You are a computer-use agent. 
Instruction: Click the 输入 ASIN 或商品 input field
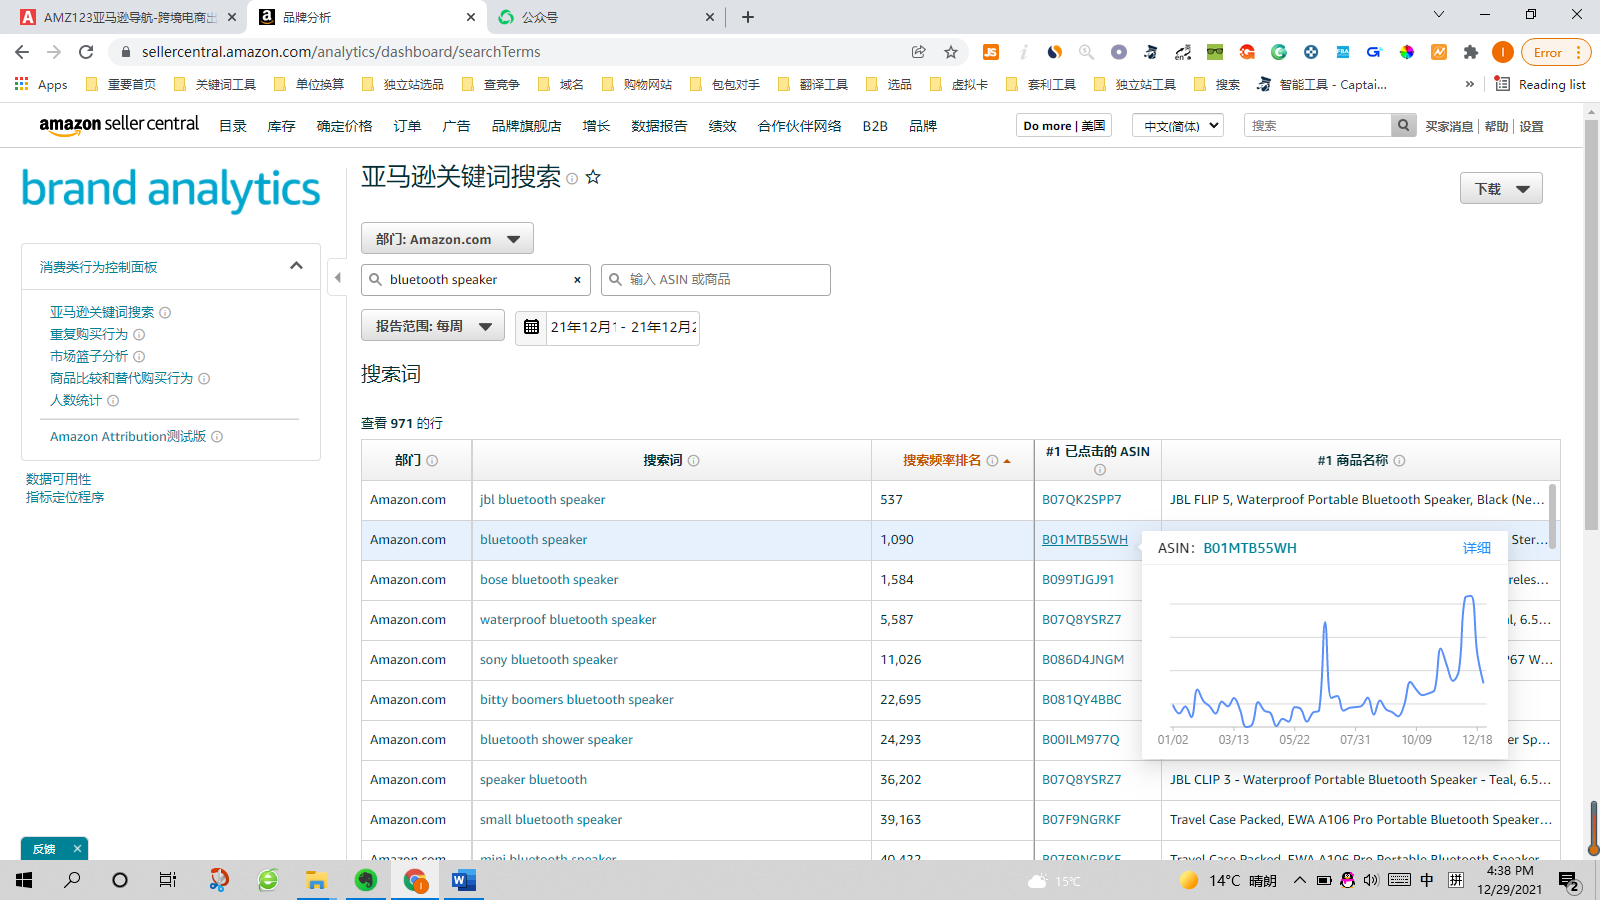717,280
